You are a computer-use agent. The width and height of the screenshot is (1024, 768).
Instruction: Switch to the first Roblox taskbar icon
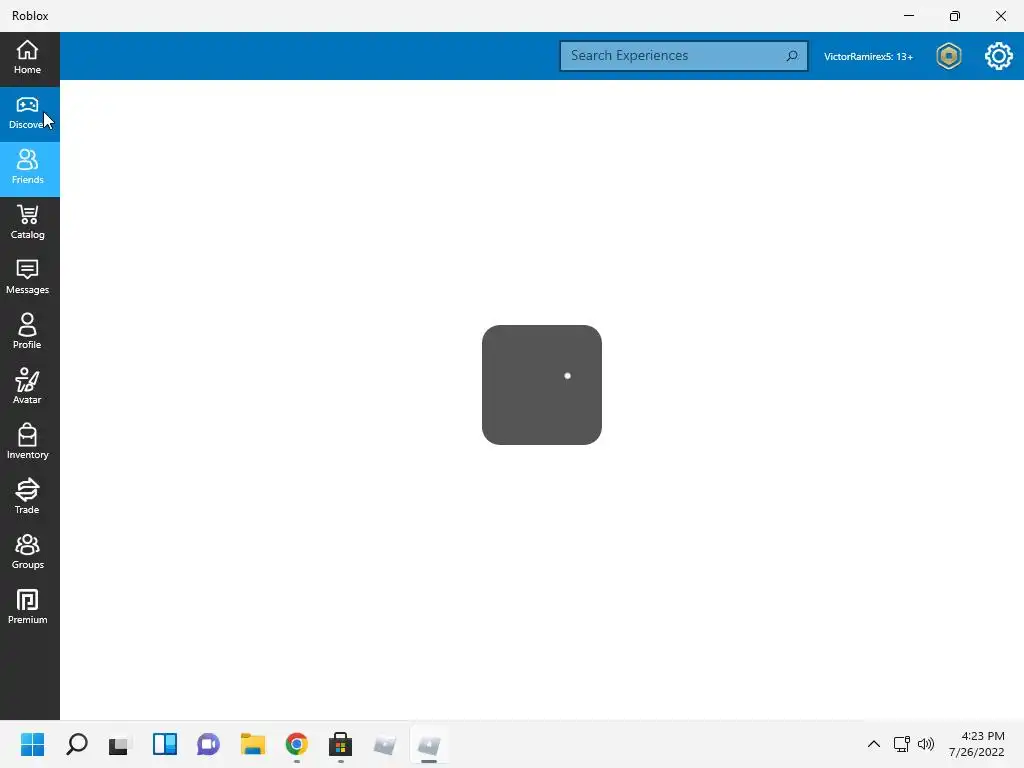click(385, 744)
